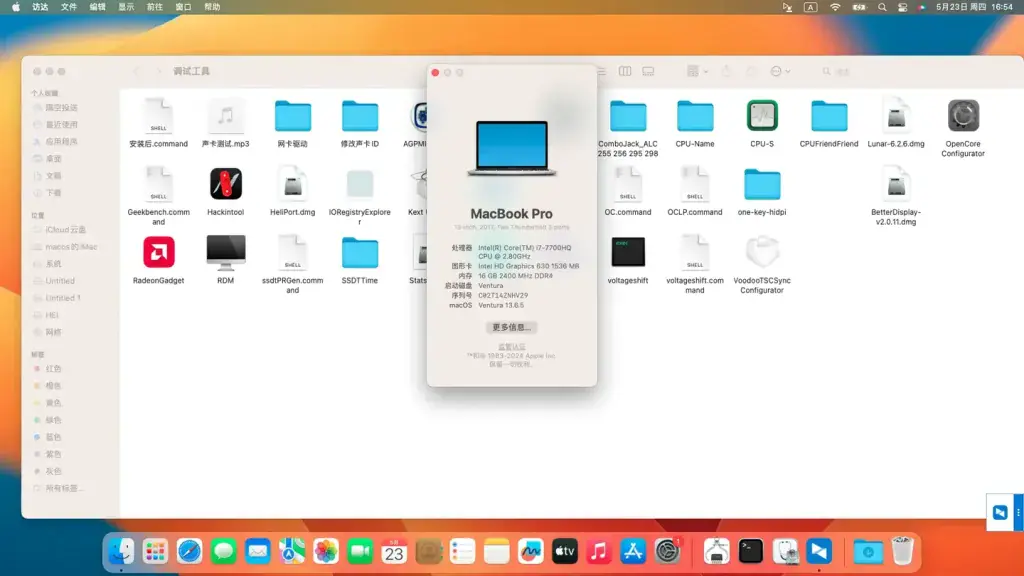Select the Geekbench.command shell script
The height and width of the screenshot is (576, 1024).
[x=159, y=184]
